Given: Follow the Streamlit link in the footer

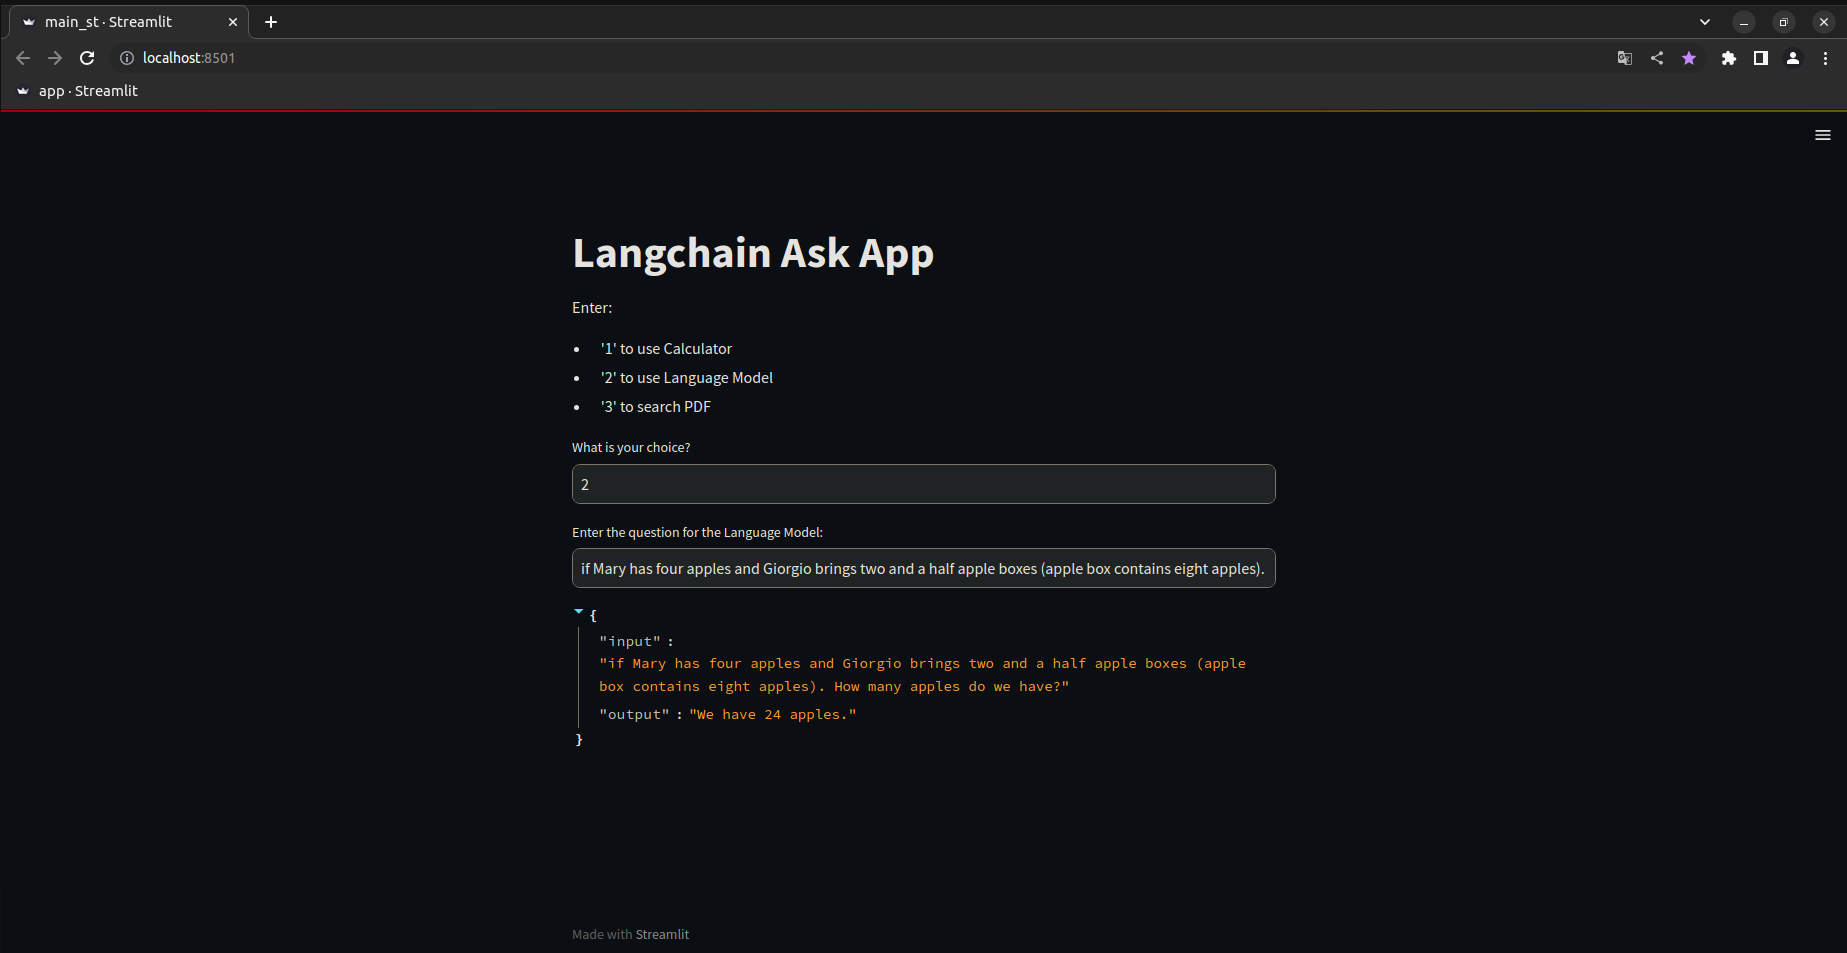Looking at the screenshot, I should click(x=662, y=934).
